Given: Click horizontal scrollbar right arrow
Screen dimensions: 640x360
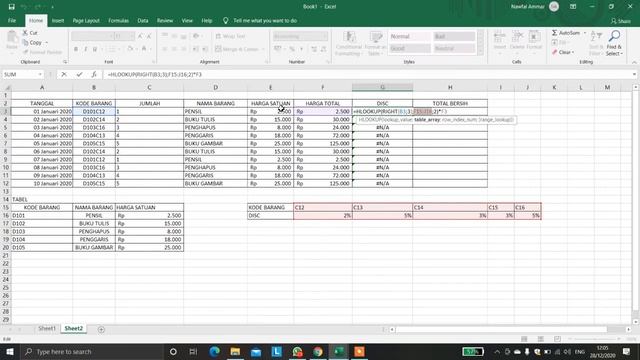Looking at the screenshot, I should [x=628, y=329].
